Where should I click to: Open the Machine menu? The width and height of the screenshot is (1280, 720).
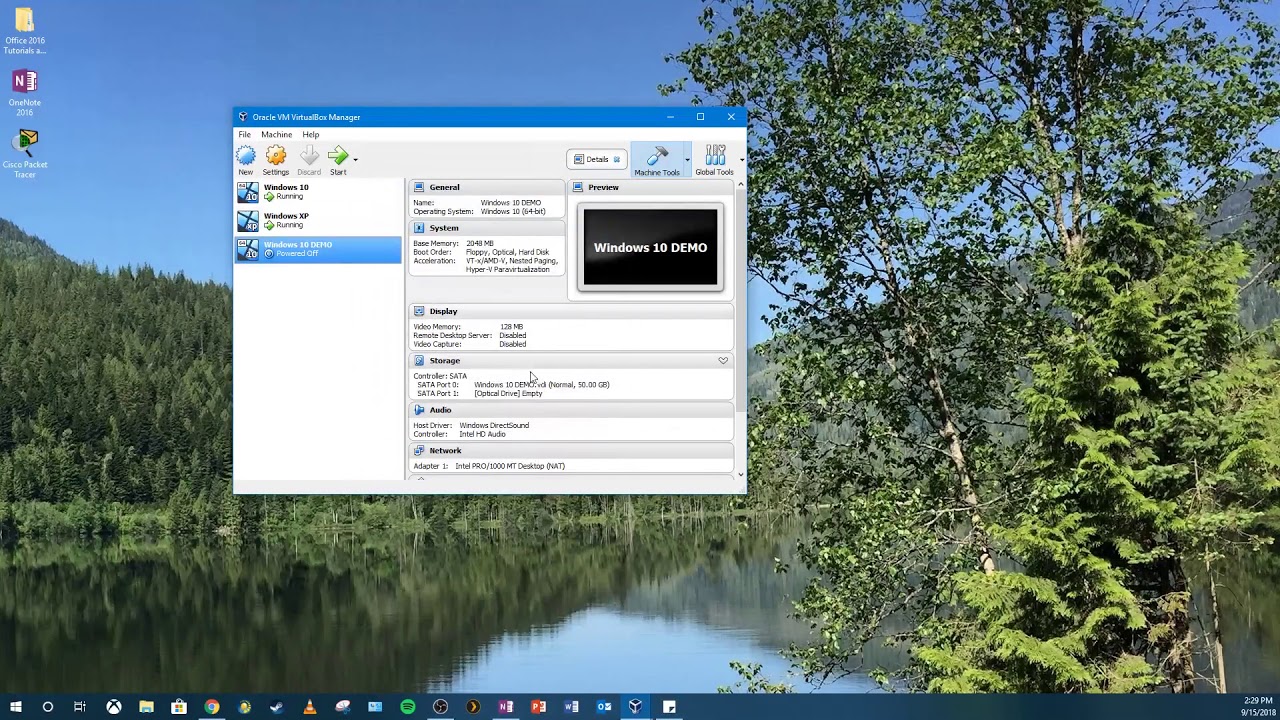click(277, 135)
